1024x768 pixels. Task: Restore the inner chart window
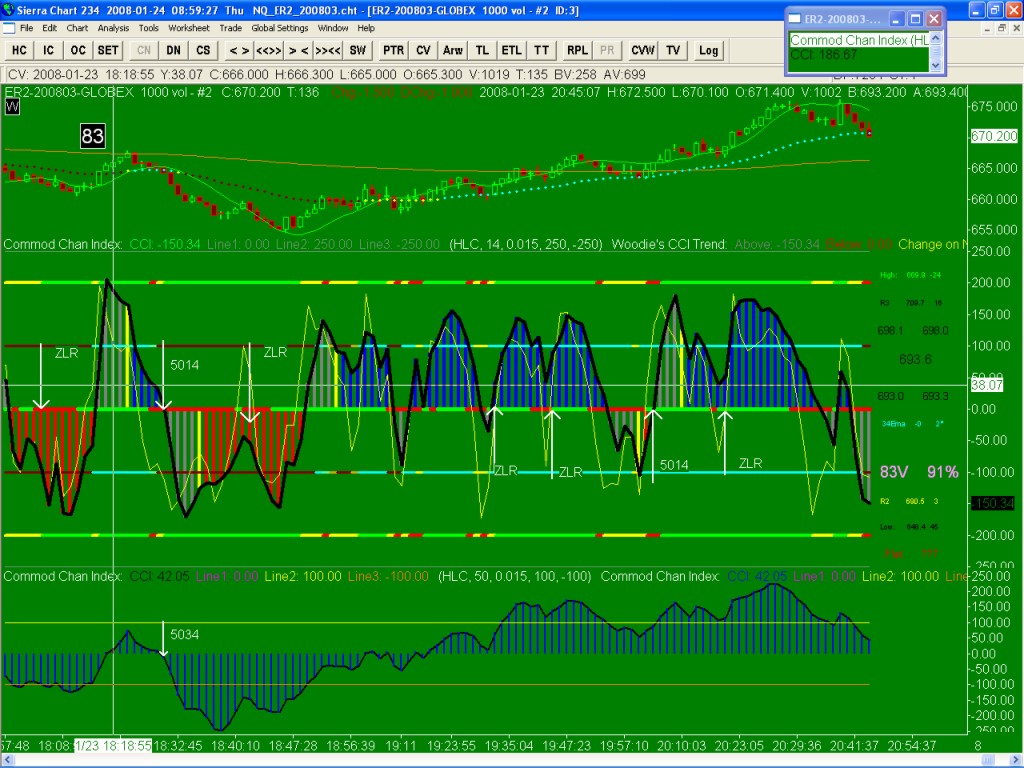pos(1001,29)
